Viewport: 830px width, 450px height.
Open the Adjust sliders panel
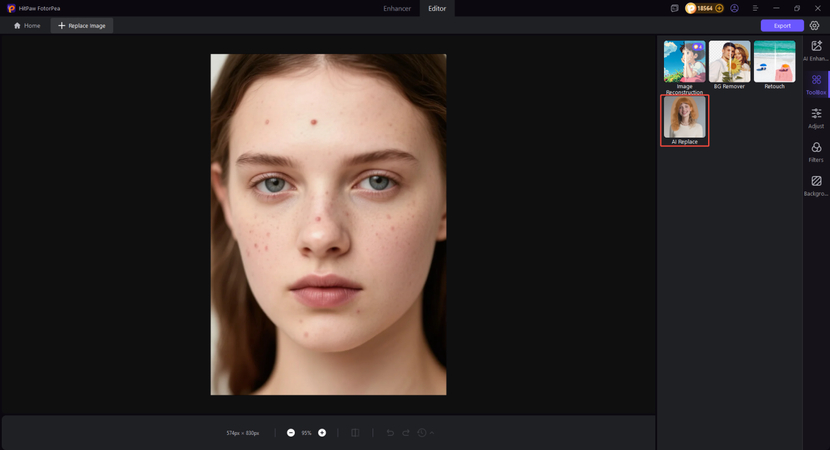click(x=816, y=118)
